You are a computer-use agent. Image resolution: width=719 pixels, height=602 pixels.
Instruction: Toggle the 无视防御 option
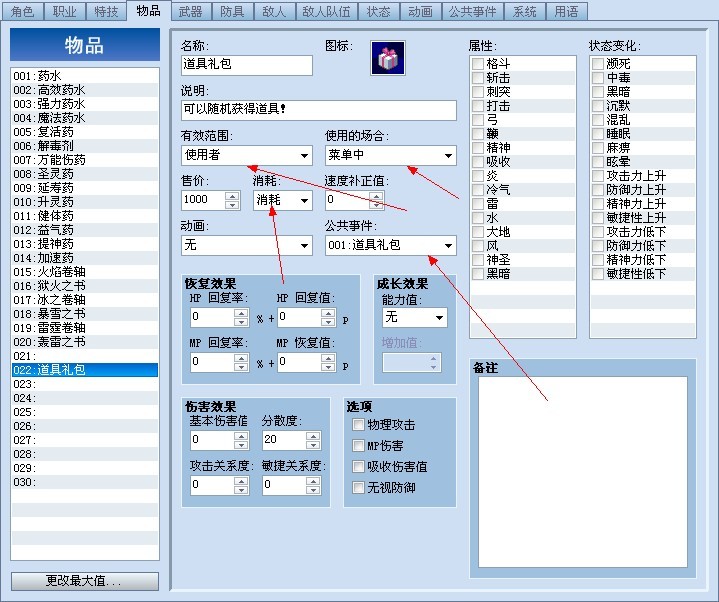(358, 487)
